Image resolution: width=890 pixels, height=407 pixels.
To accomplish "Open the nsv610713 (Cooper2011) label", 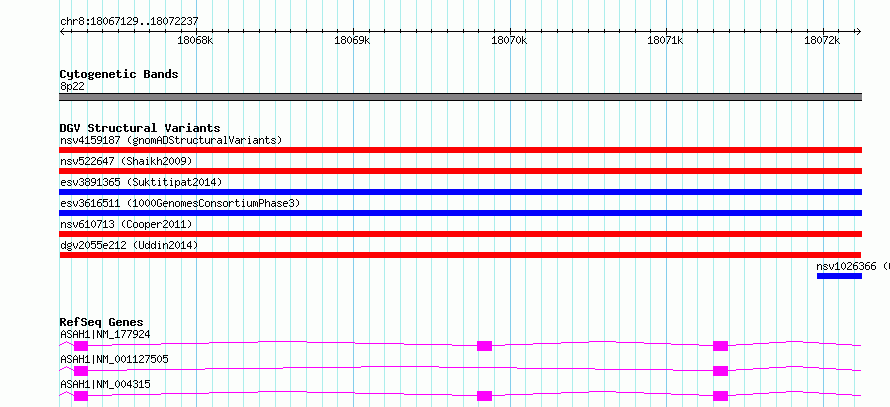I will tap(126, 224).
